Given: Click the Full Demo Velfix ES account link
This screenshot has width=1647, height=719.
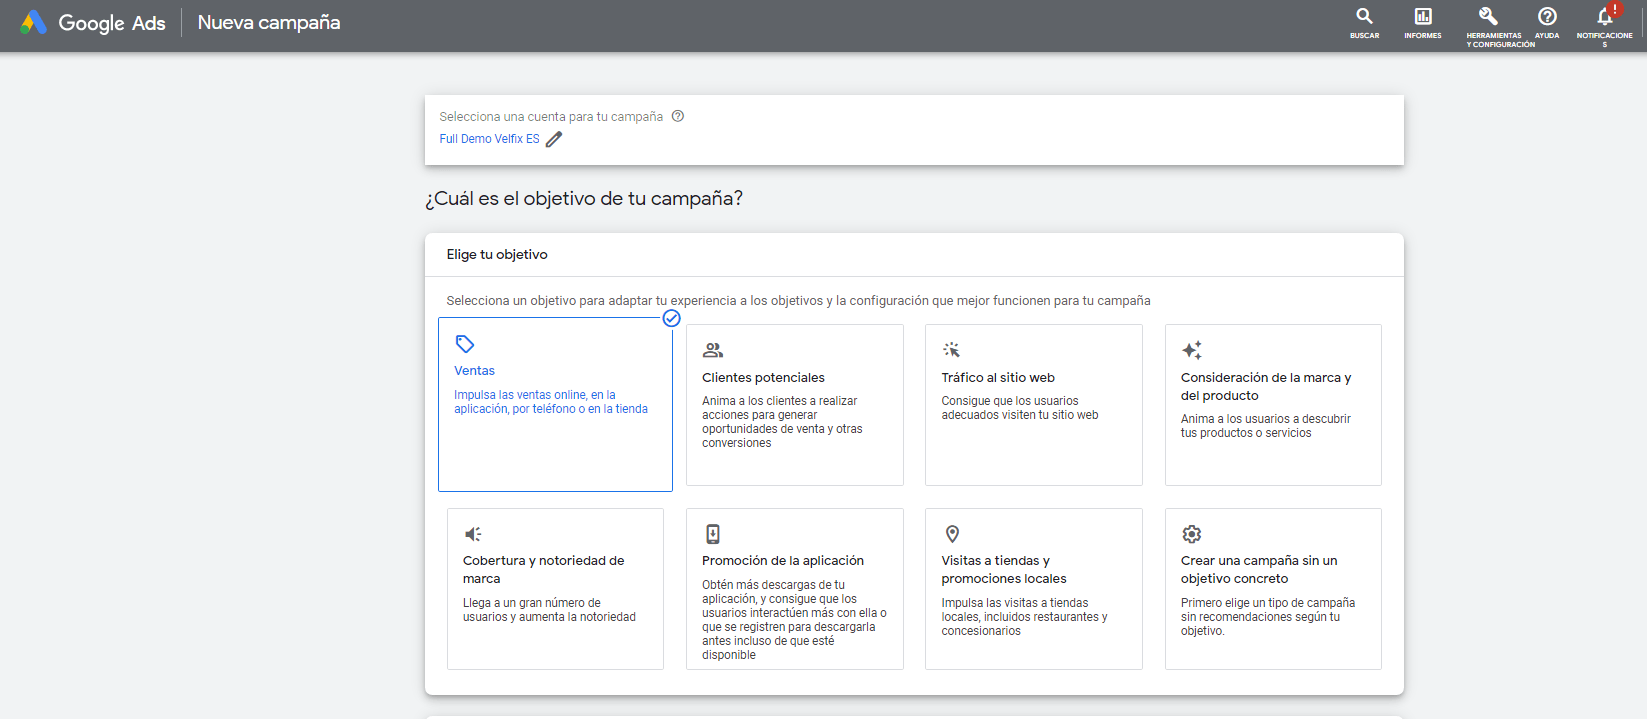Looking at the screenshot, I should point(489,139).
